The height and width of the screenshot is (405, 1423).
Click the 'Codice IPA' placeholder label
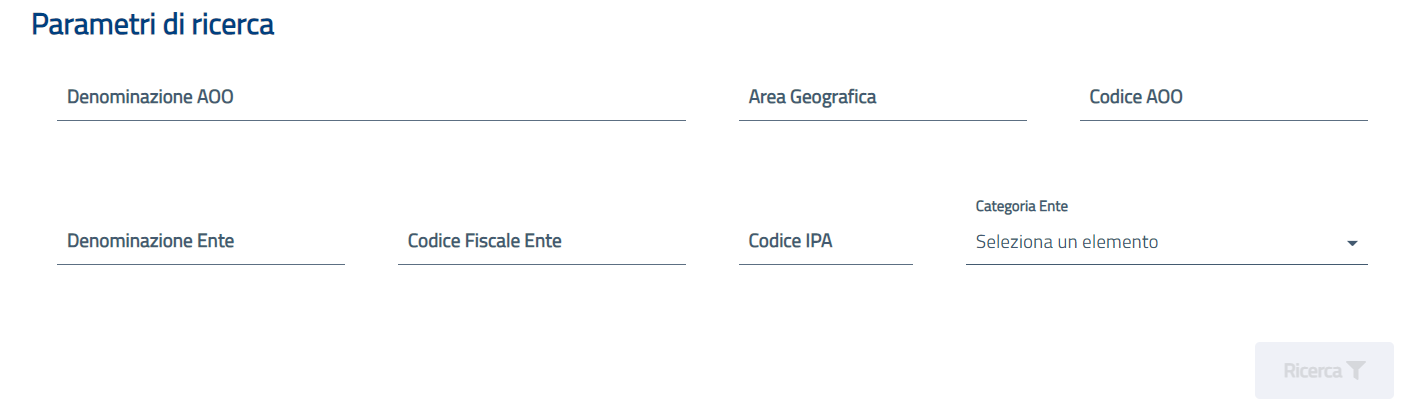(x=790, y=241)
